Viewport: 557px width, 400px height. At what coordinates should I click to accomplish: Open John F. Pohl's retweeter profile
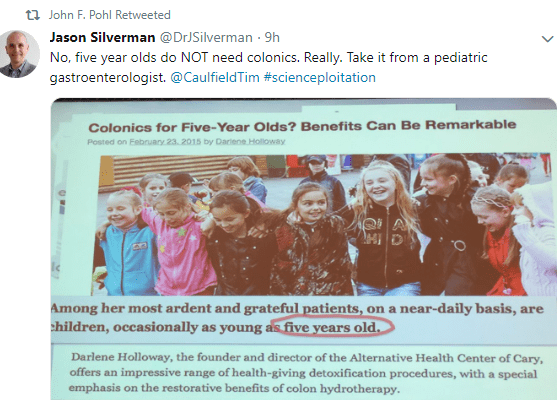coord(80,15)
